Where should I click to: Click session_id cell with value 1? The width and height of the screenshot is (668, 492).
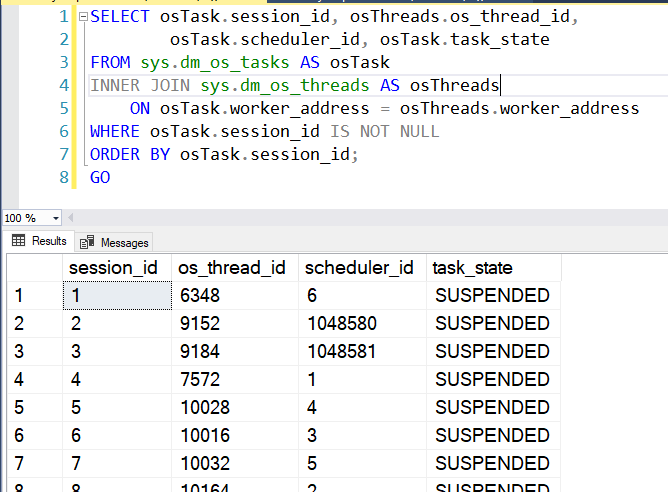pos(117,295)
